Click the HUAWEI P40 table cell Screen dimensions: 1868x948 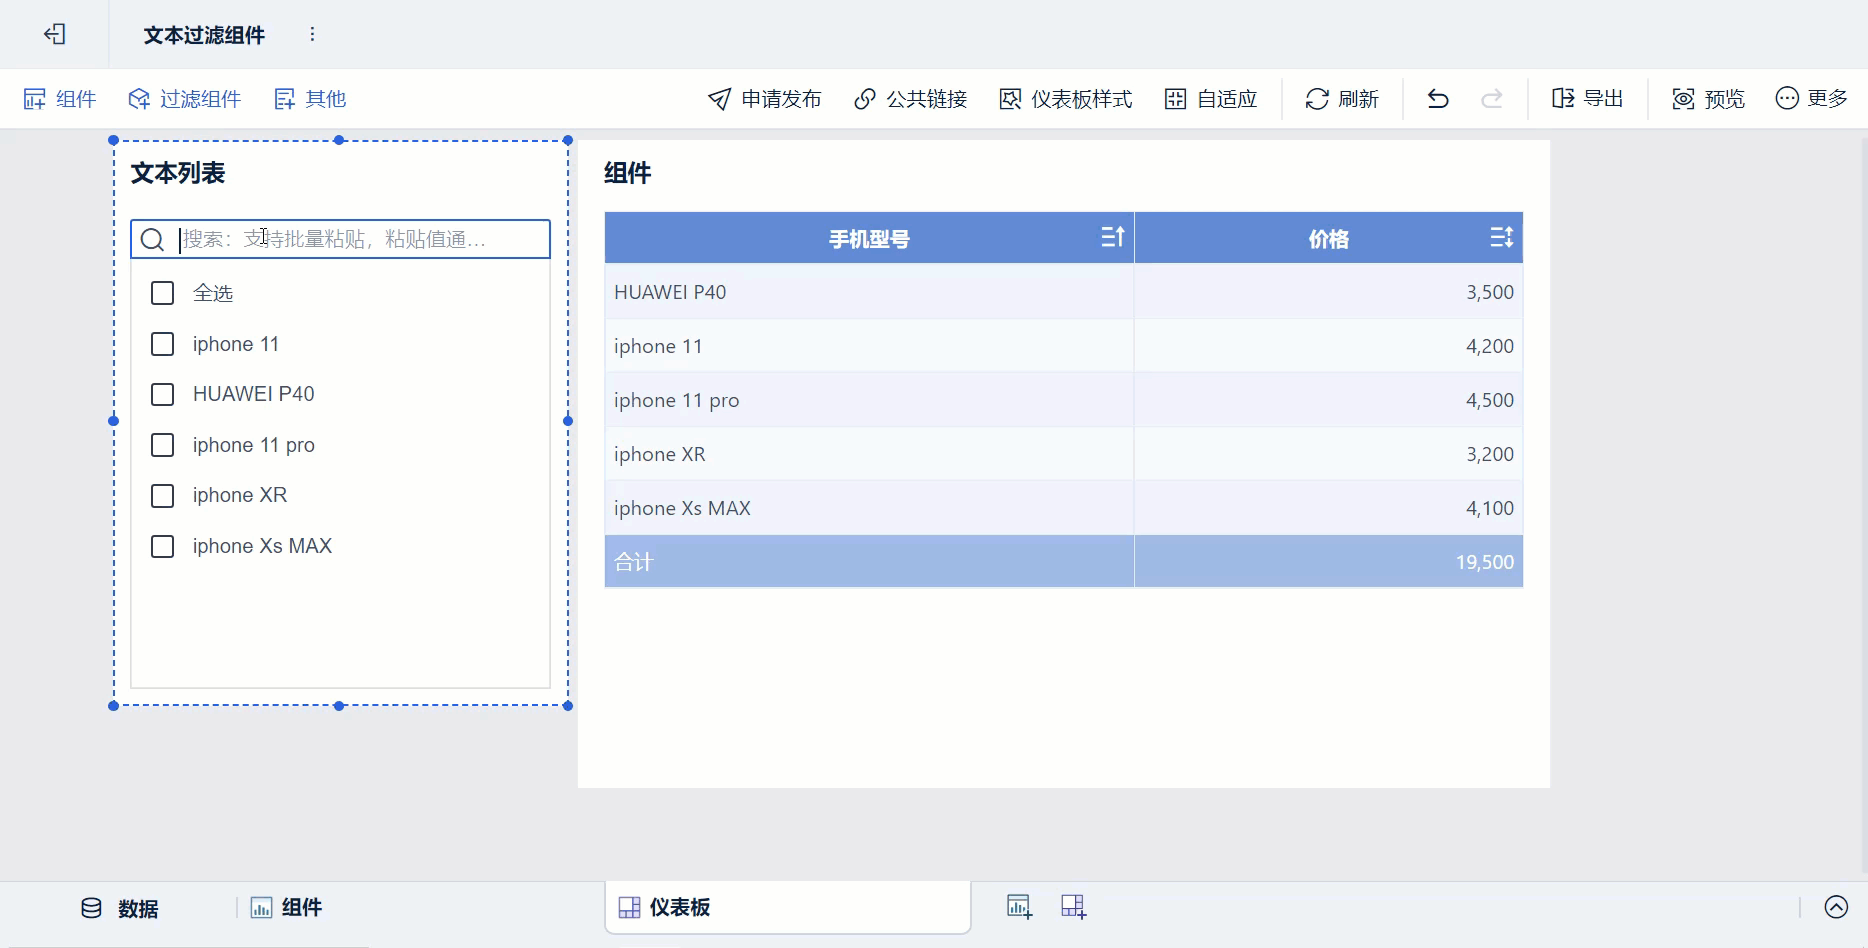point(869,292)
